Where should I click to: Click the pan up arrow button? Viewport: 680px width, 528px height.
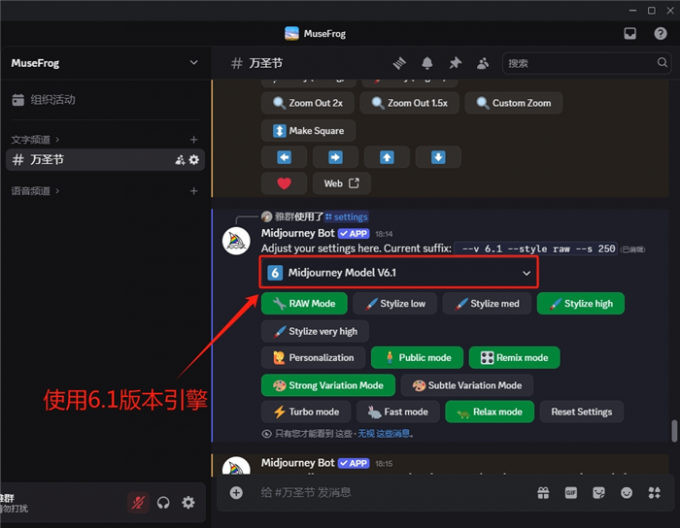(x=387, y=157)
